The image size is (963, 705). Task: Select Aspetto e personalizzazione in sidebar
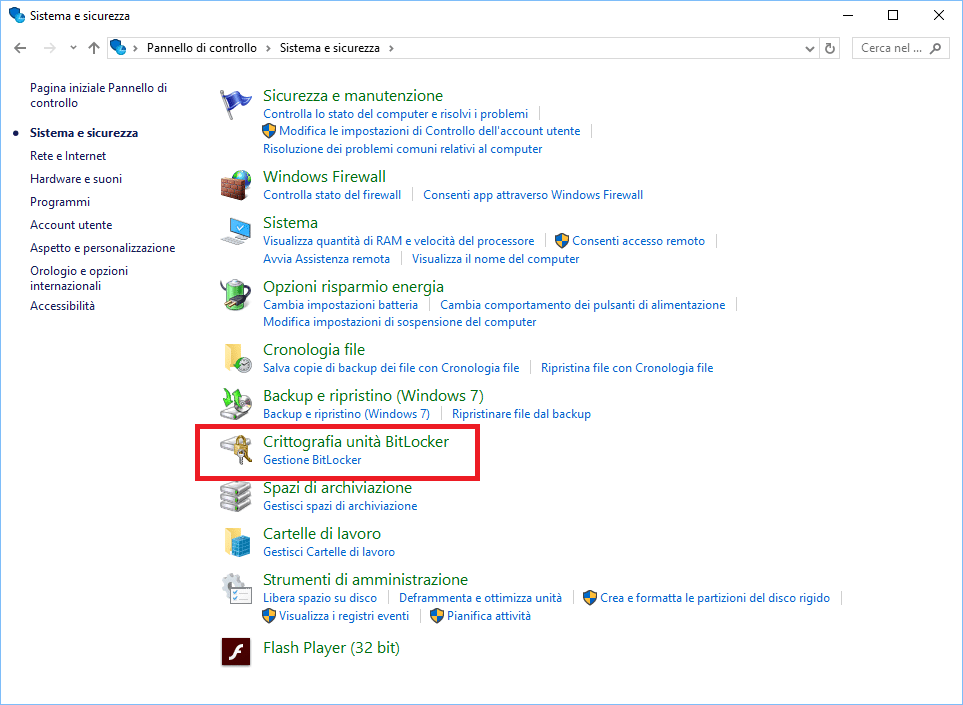point(103,248)
